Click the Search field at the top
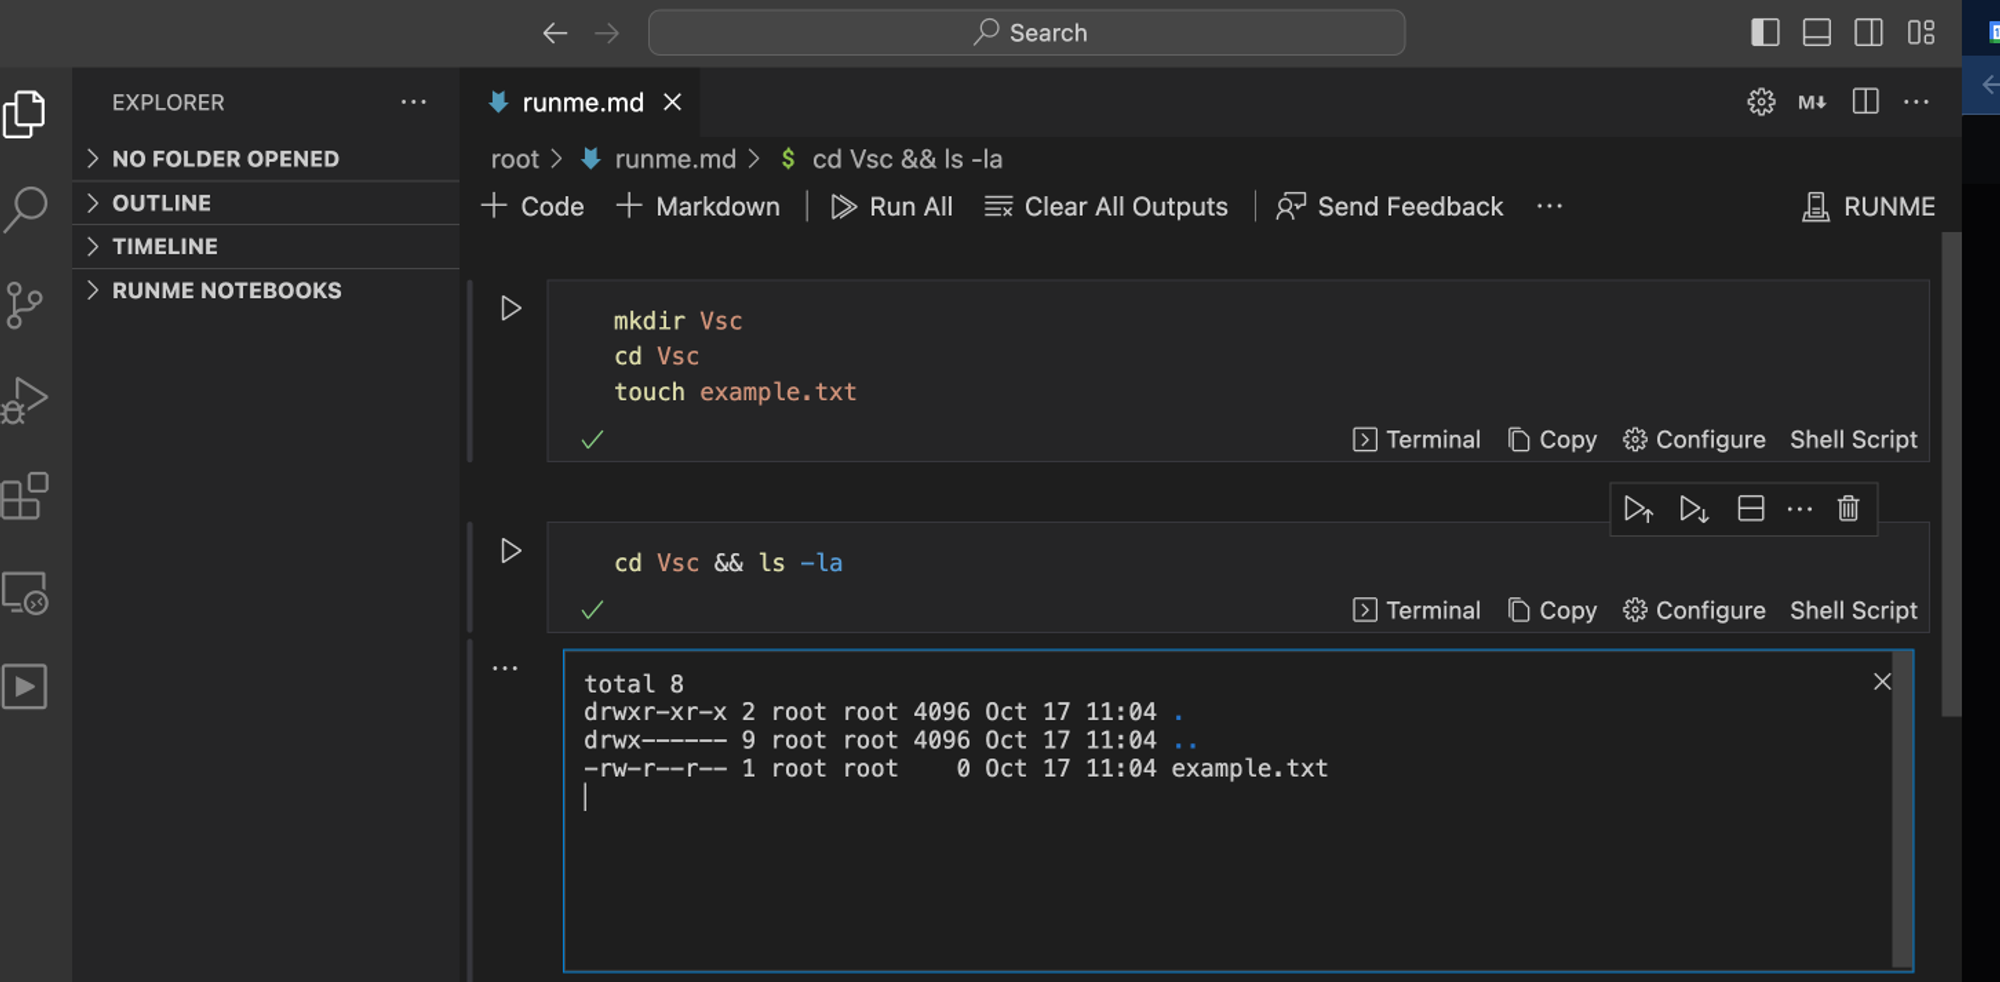The width and height of the screenshot is (2000, 982). 1026,31
